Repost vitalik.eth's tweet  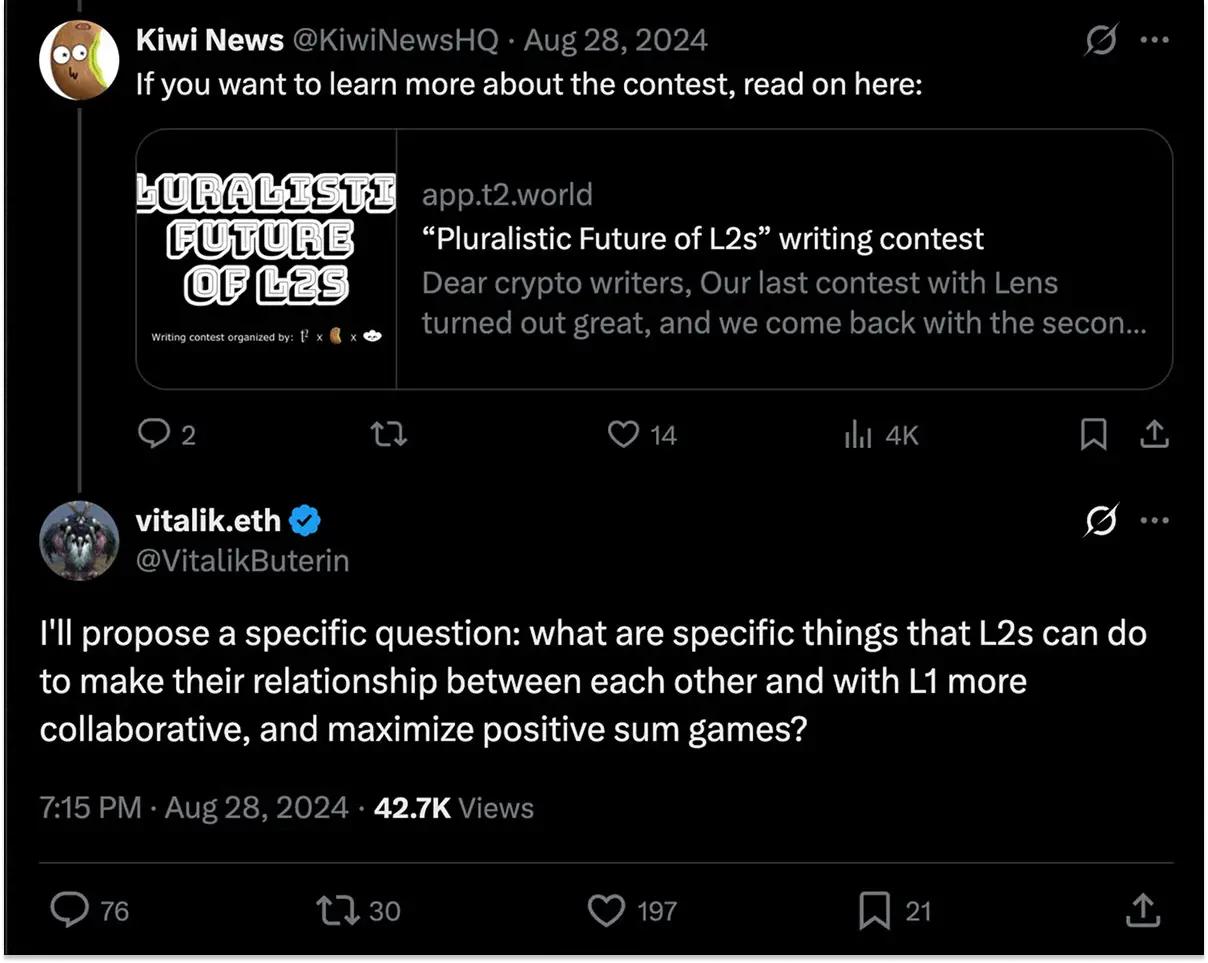pyautogui.click(x=336, y=909)
